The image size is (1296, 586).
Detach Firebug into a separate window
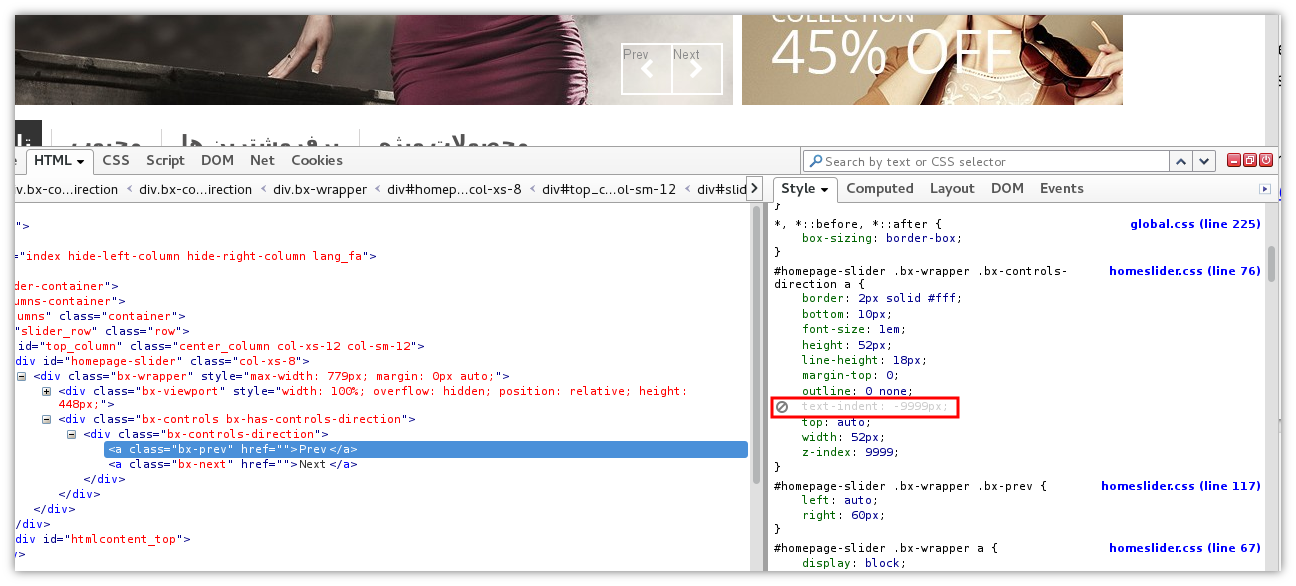coord(1250,160)
